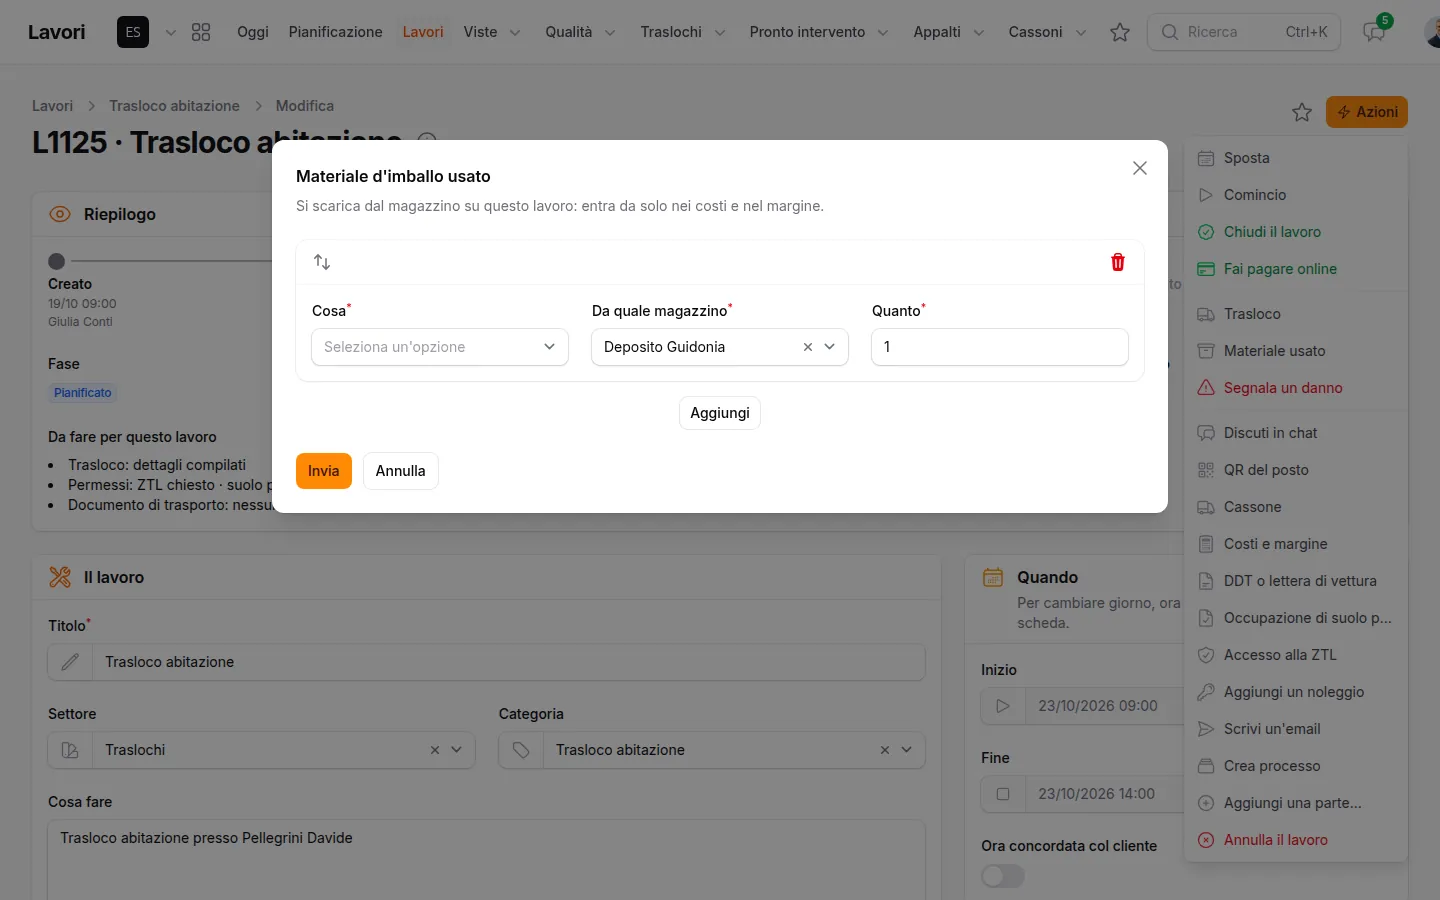The height and width of the screenshot is (900, 1440).
Task: Expand the Traslochi menu
Action: tap(683, 32)
